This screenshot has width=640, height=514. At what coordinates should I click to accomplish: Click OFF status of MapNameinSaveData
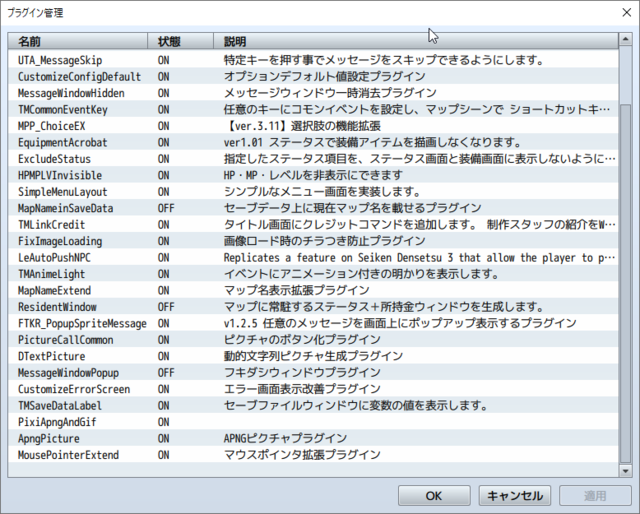point(166,208)
